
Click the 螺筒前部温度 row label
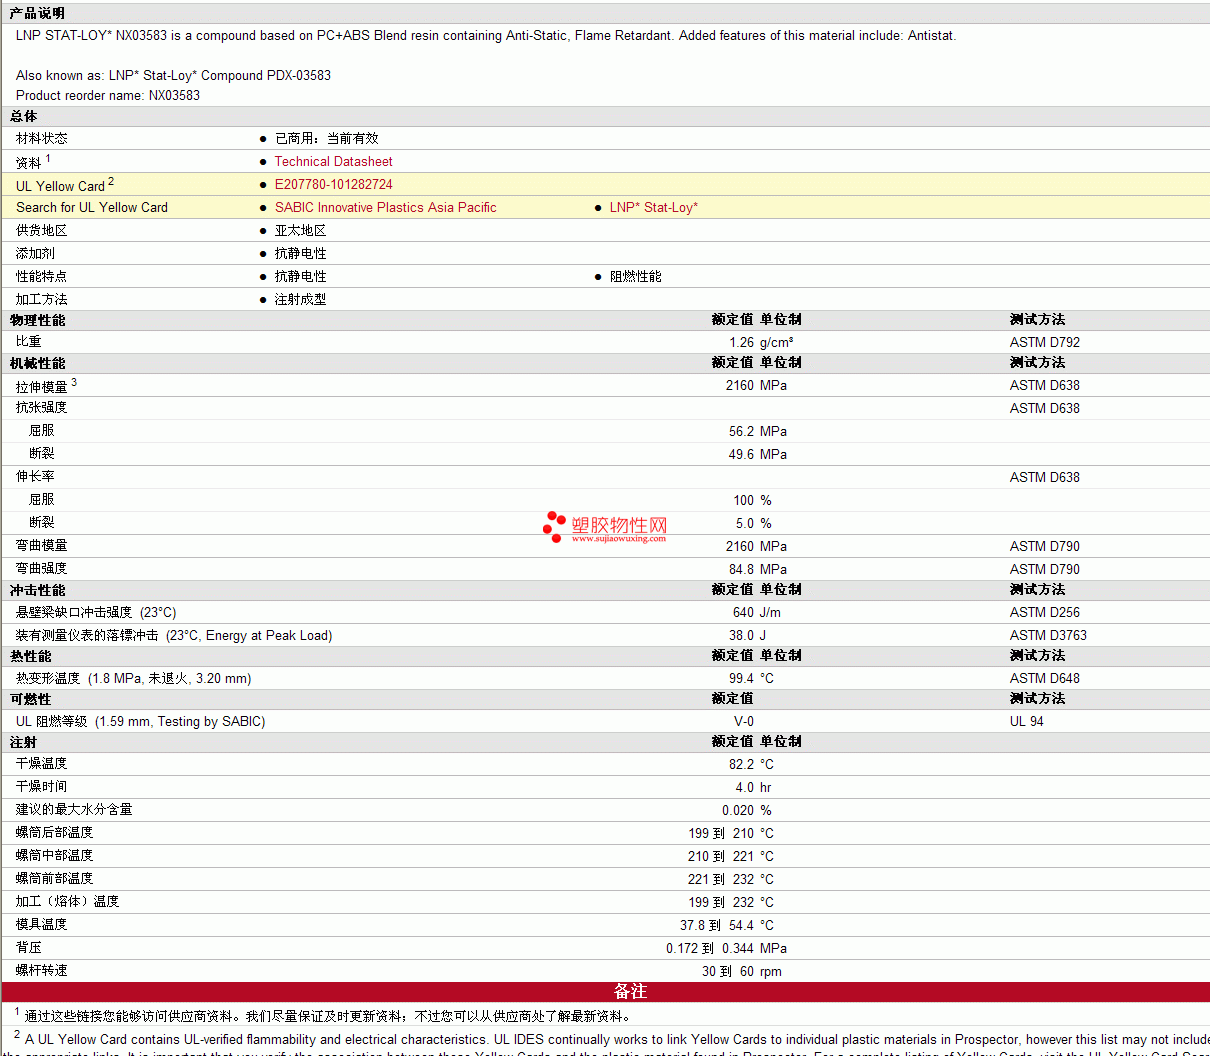(x=54, y=878)
